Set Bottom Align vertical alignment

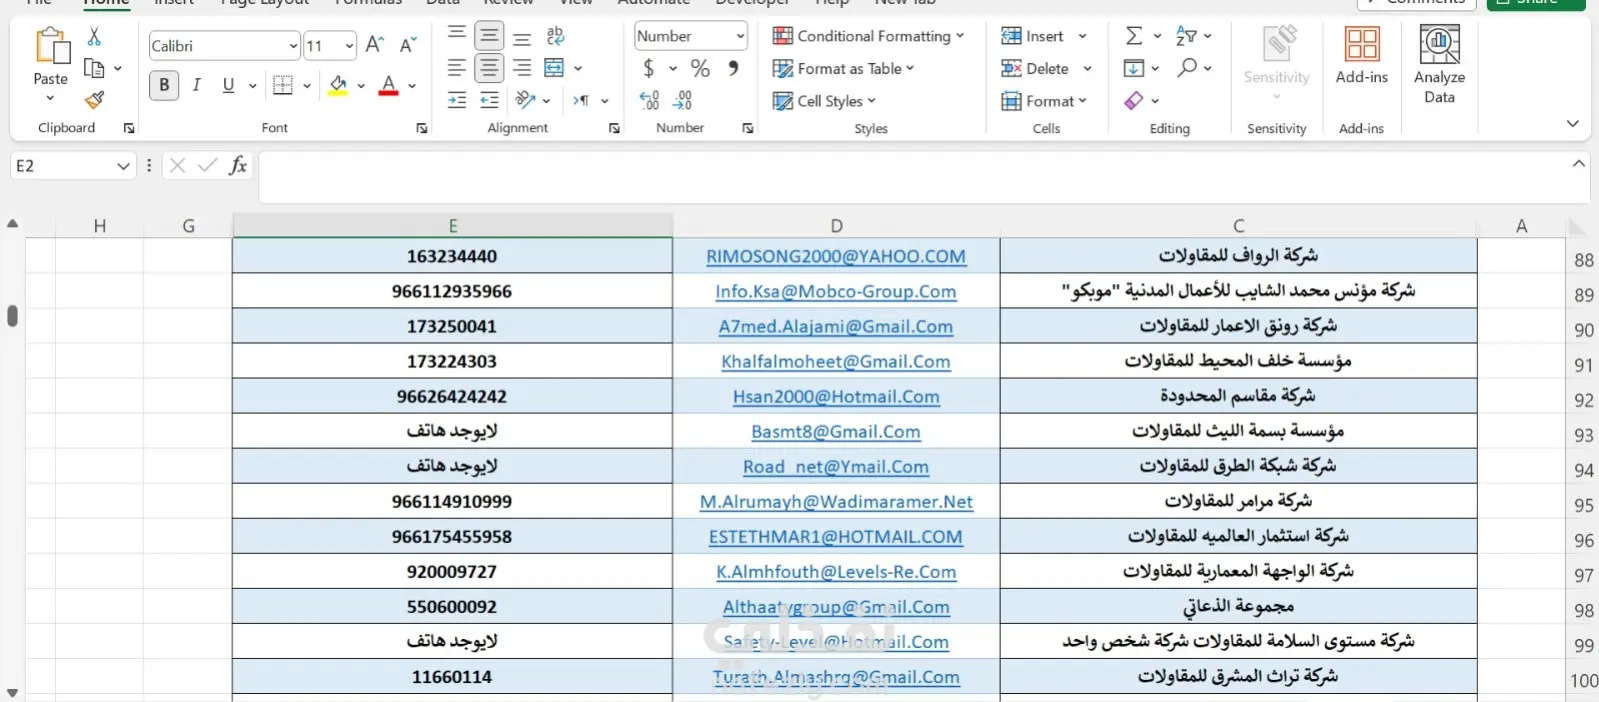pyautogui.click(x=522, y=37)
